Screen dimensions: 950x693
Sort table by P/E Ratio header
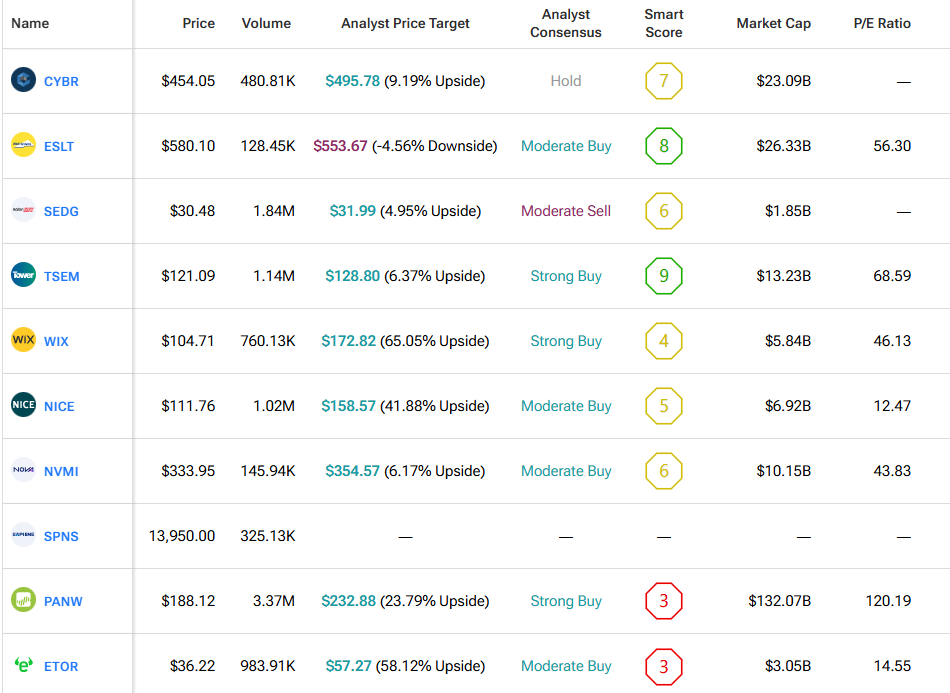[x=881, y=23]
